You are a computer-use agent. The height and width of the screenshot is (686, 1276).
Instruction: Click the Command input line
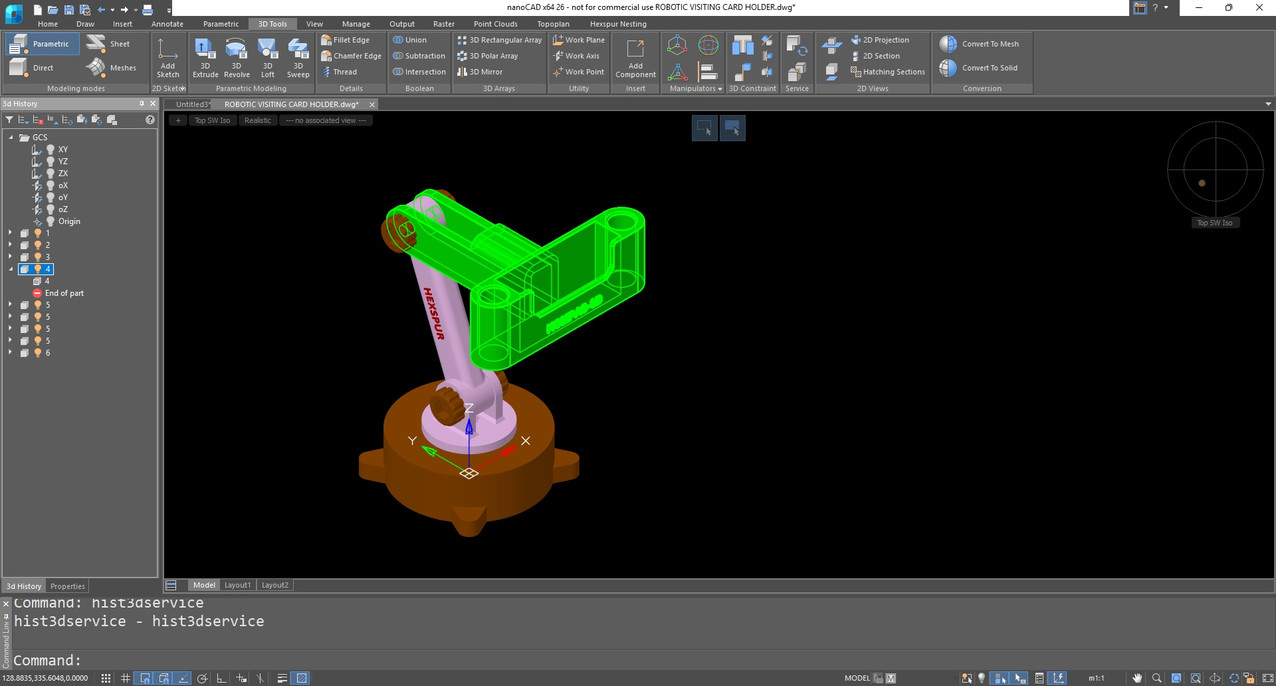click(640, 660)
